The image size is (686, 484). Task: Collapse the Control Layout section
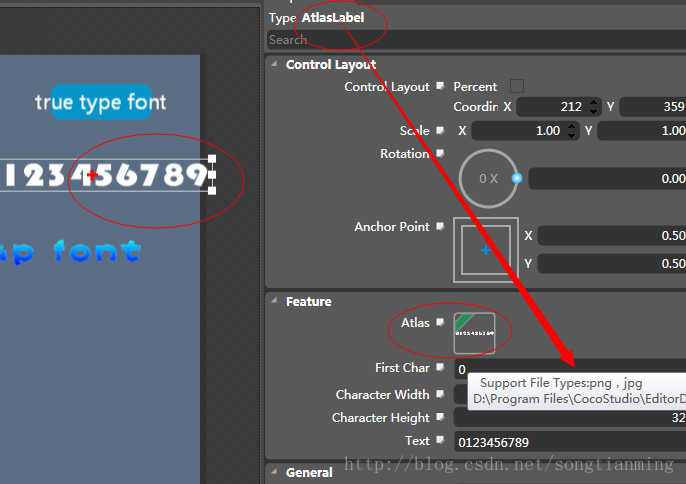274,65
